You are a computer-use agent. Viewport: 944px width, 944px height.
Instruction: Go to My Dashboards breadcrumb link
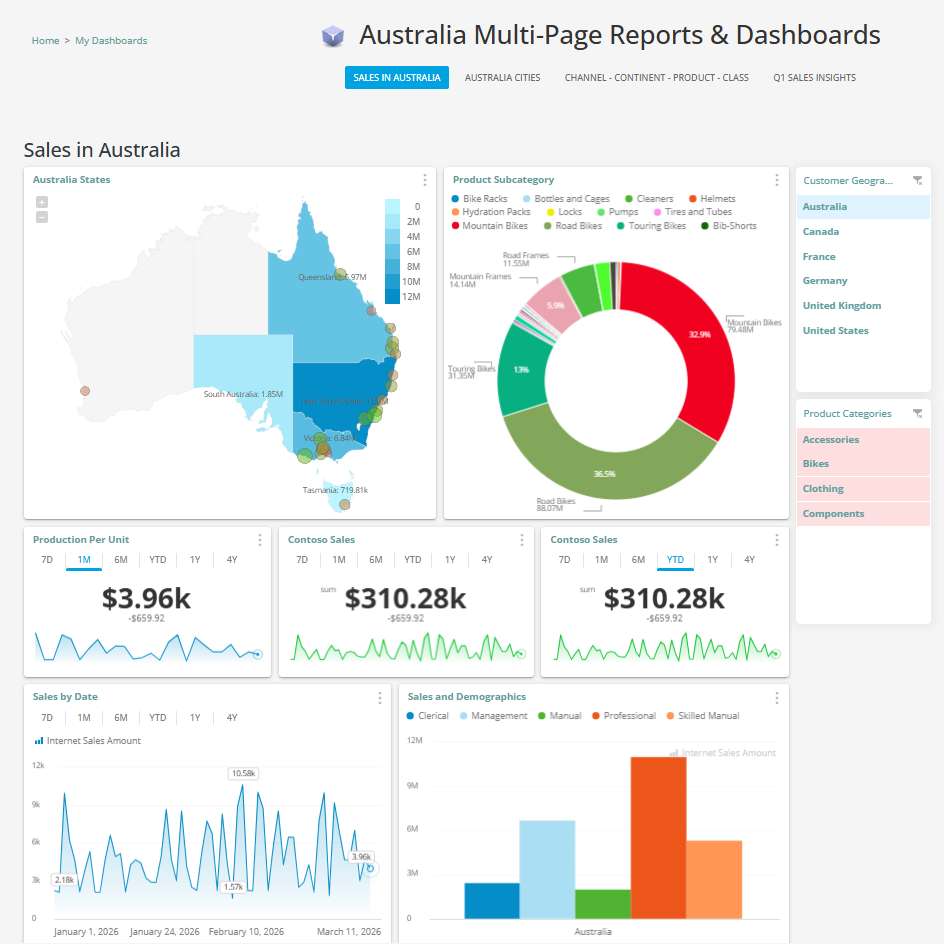tap(111, 41)
